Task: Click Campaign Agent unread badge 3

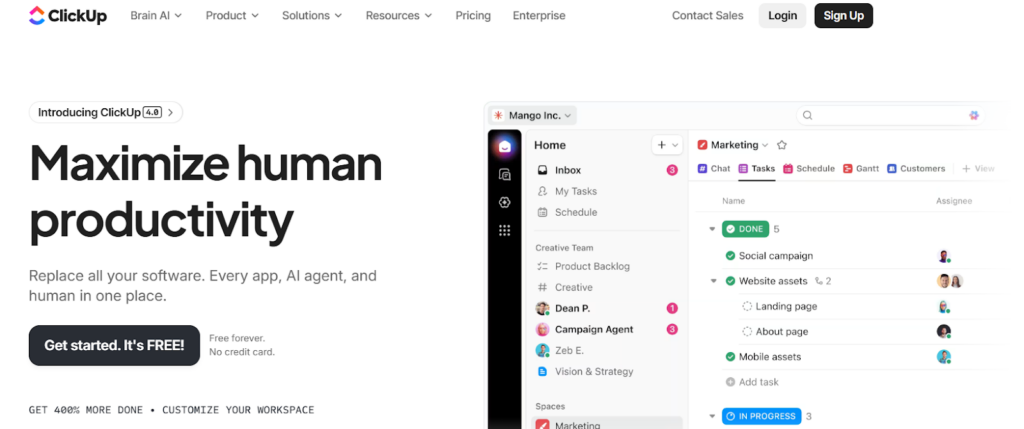Action: tap(672, 330)
